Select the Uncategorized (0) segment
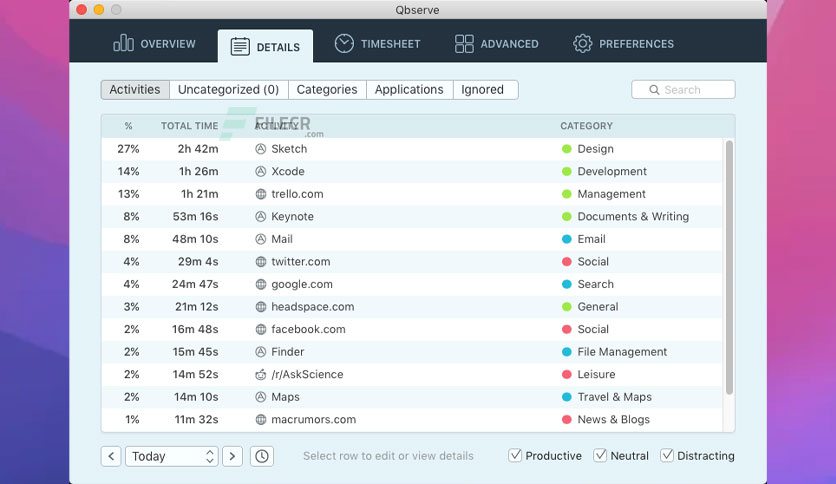The width and height of the screenshot is (836, 484). [229, 90]
